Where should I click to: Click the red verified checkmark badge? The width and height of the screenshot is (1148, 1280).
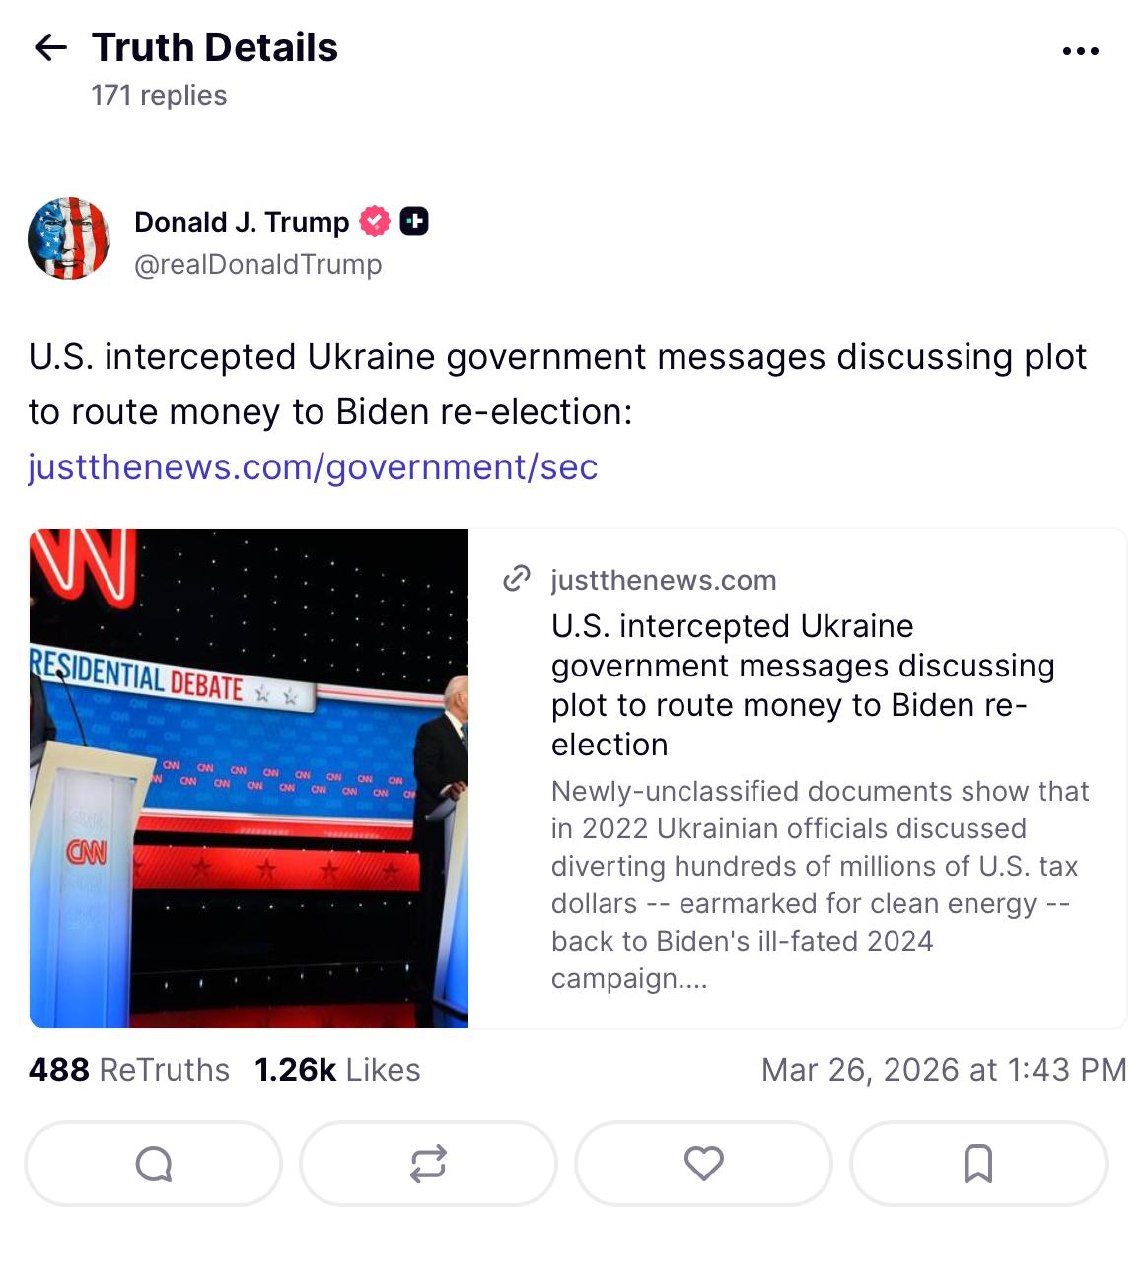tap(375, 221)
